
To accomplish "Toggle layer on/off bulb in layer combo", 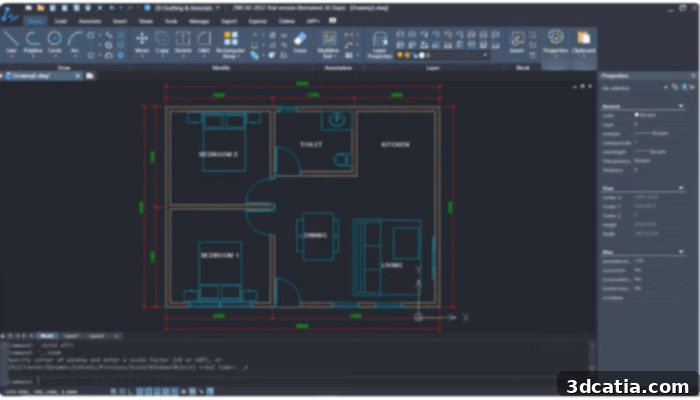I will click(x=400, y=55).
